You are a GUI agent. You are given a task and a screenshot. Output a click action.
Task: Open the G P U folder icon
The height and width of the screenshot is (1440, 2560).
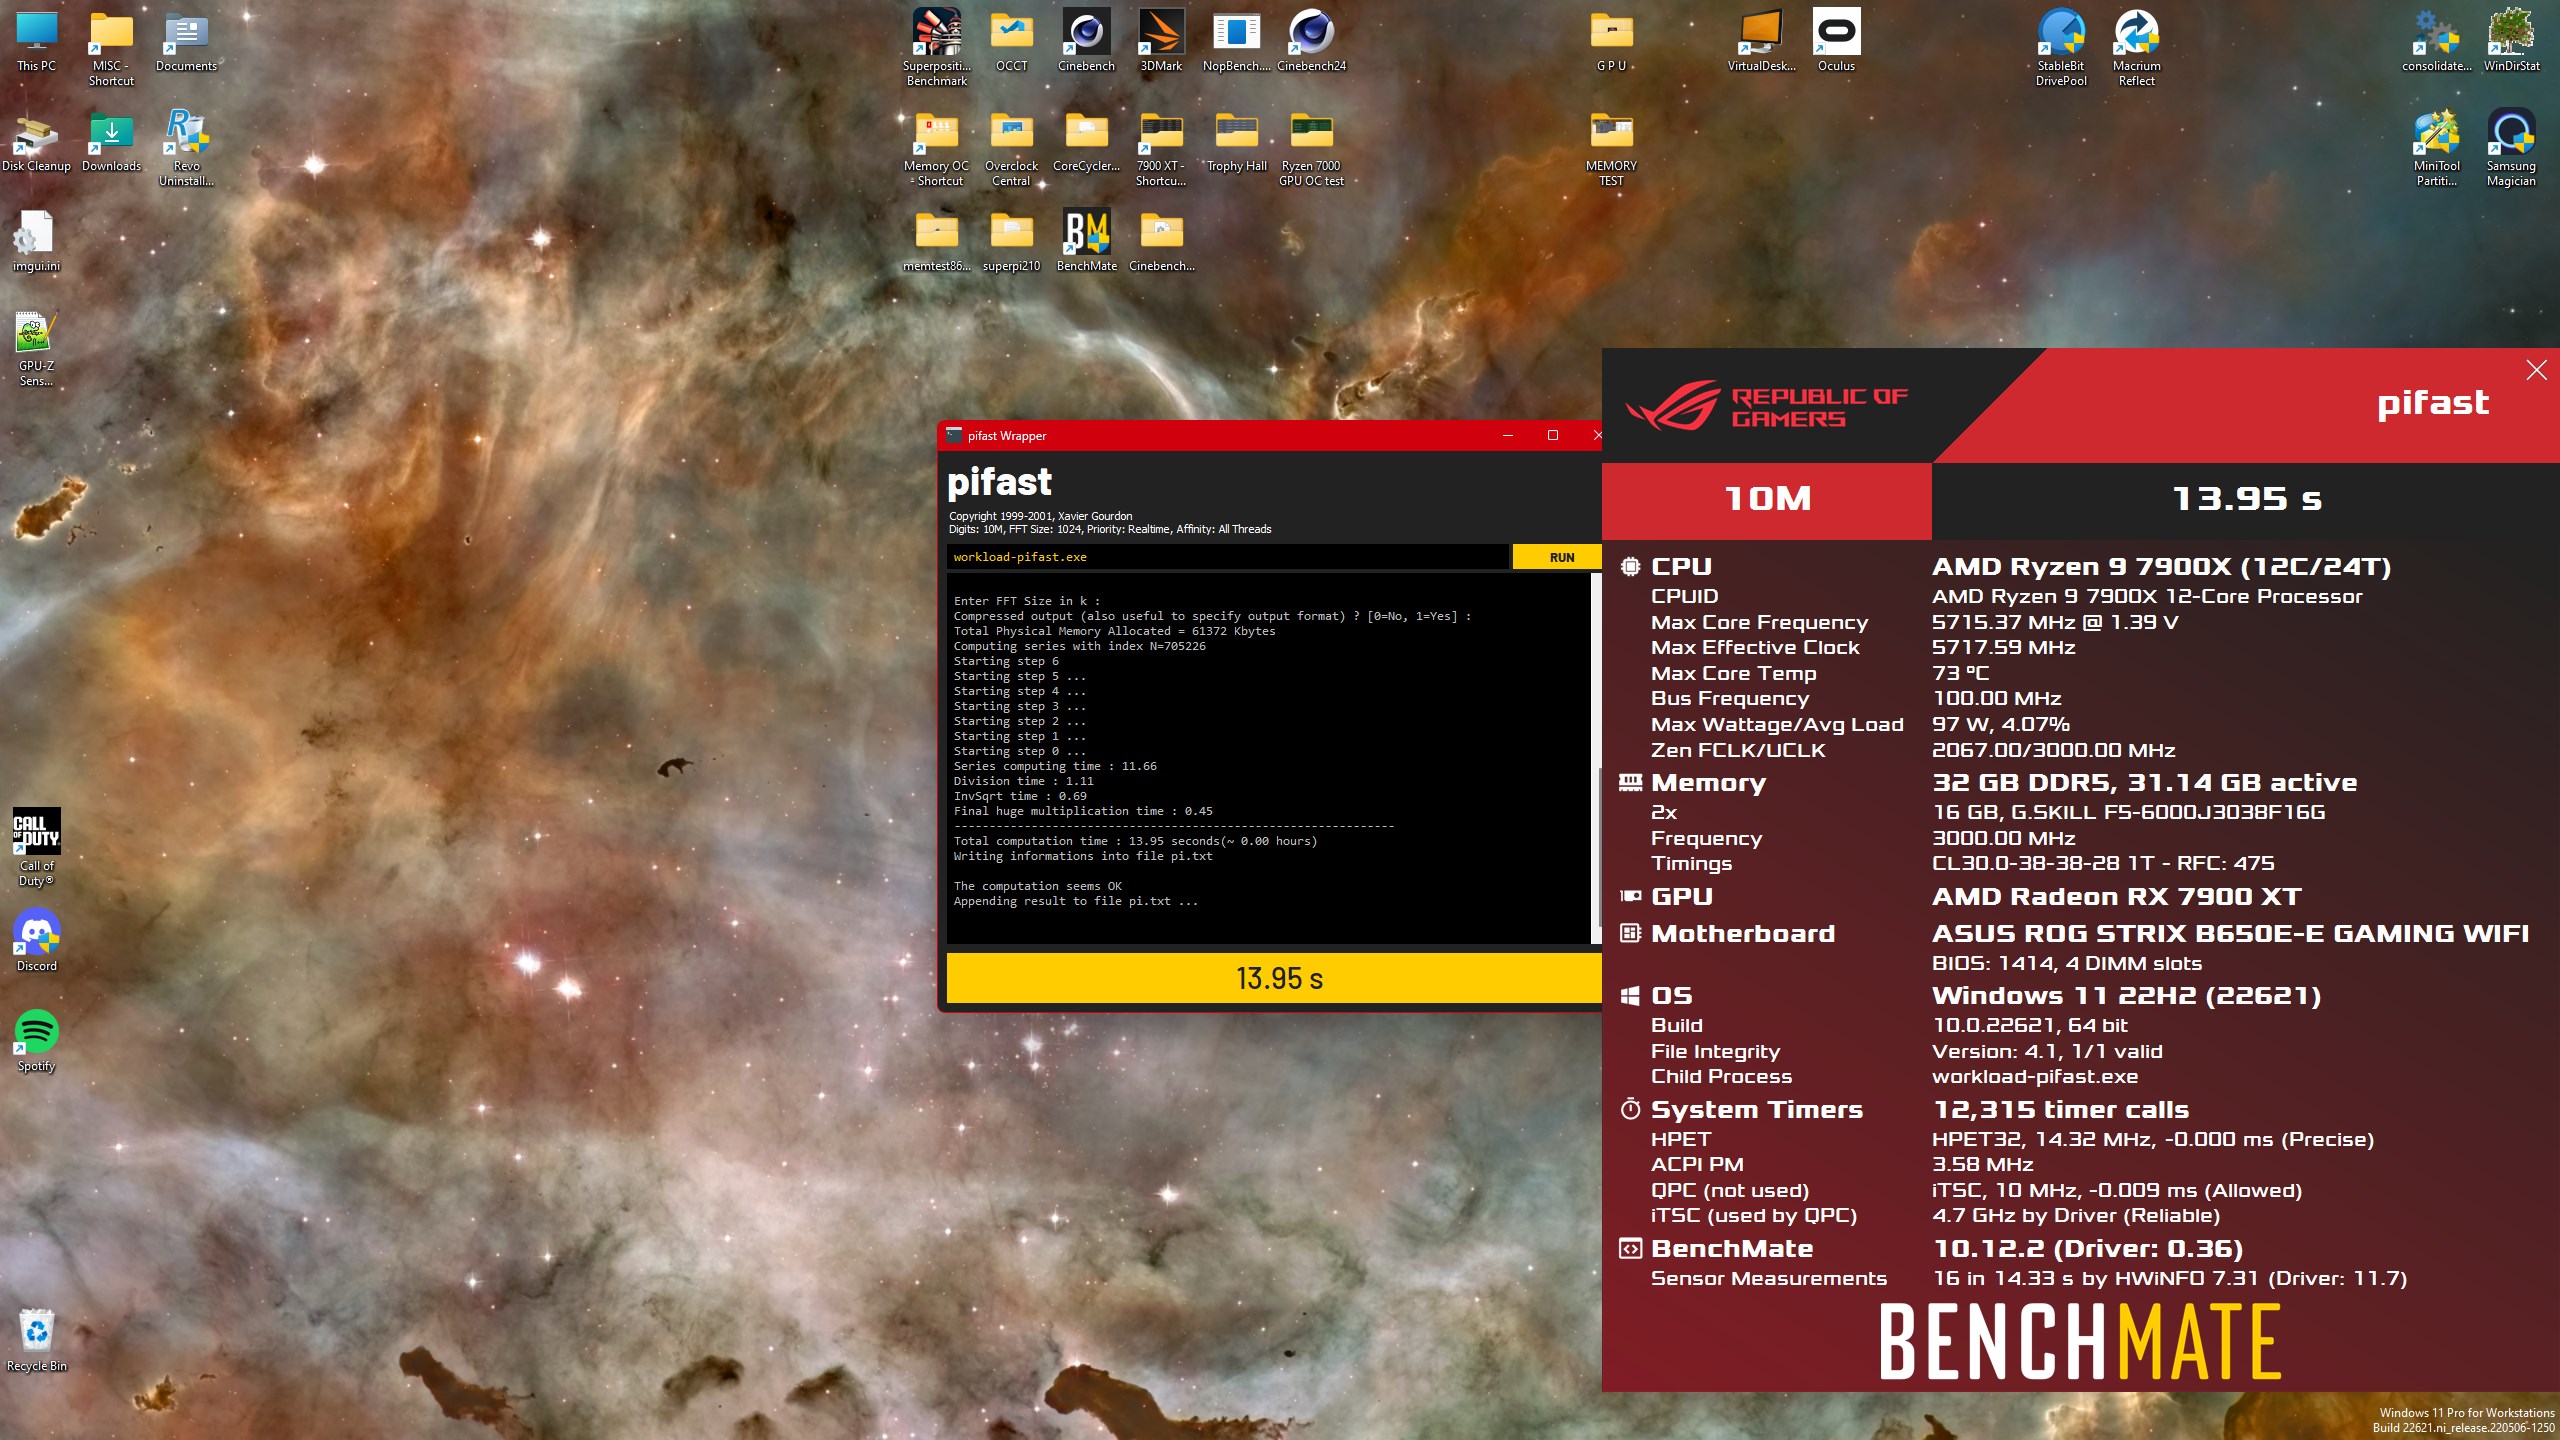(1611, 42)
